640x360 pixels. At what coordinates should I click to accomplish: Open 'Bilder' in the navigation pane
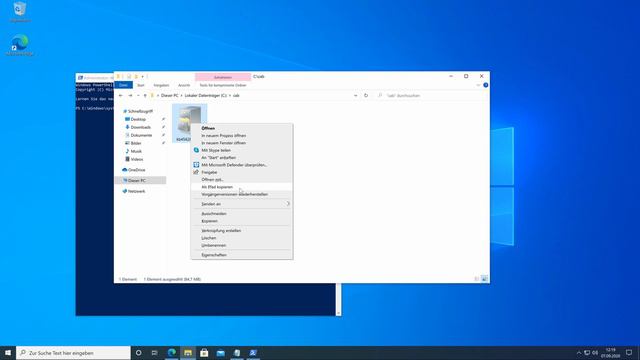[136, 143]
